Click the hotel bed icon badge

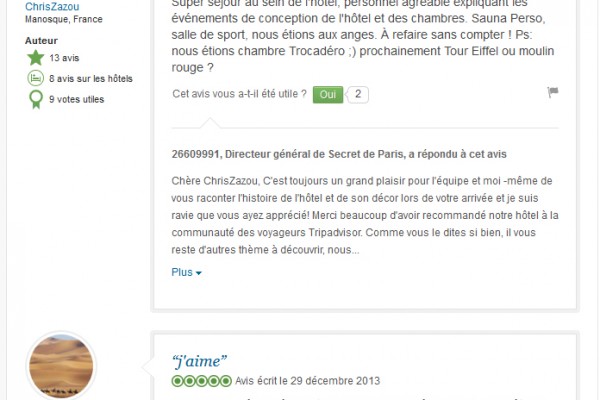point(36,78)
